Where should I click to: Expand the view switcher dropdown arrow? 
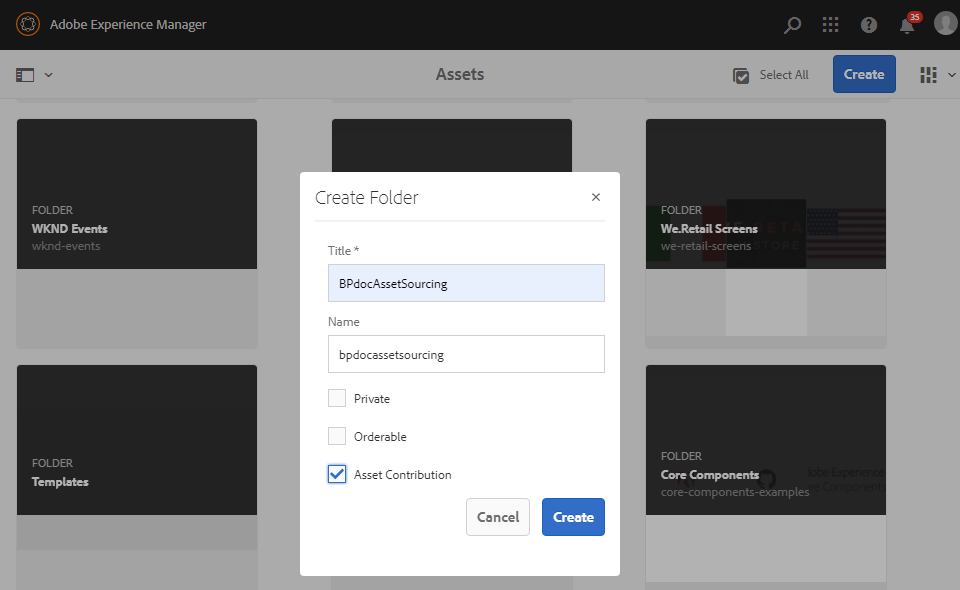point(951,75)
